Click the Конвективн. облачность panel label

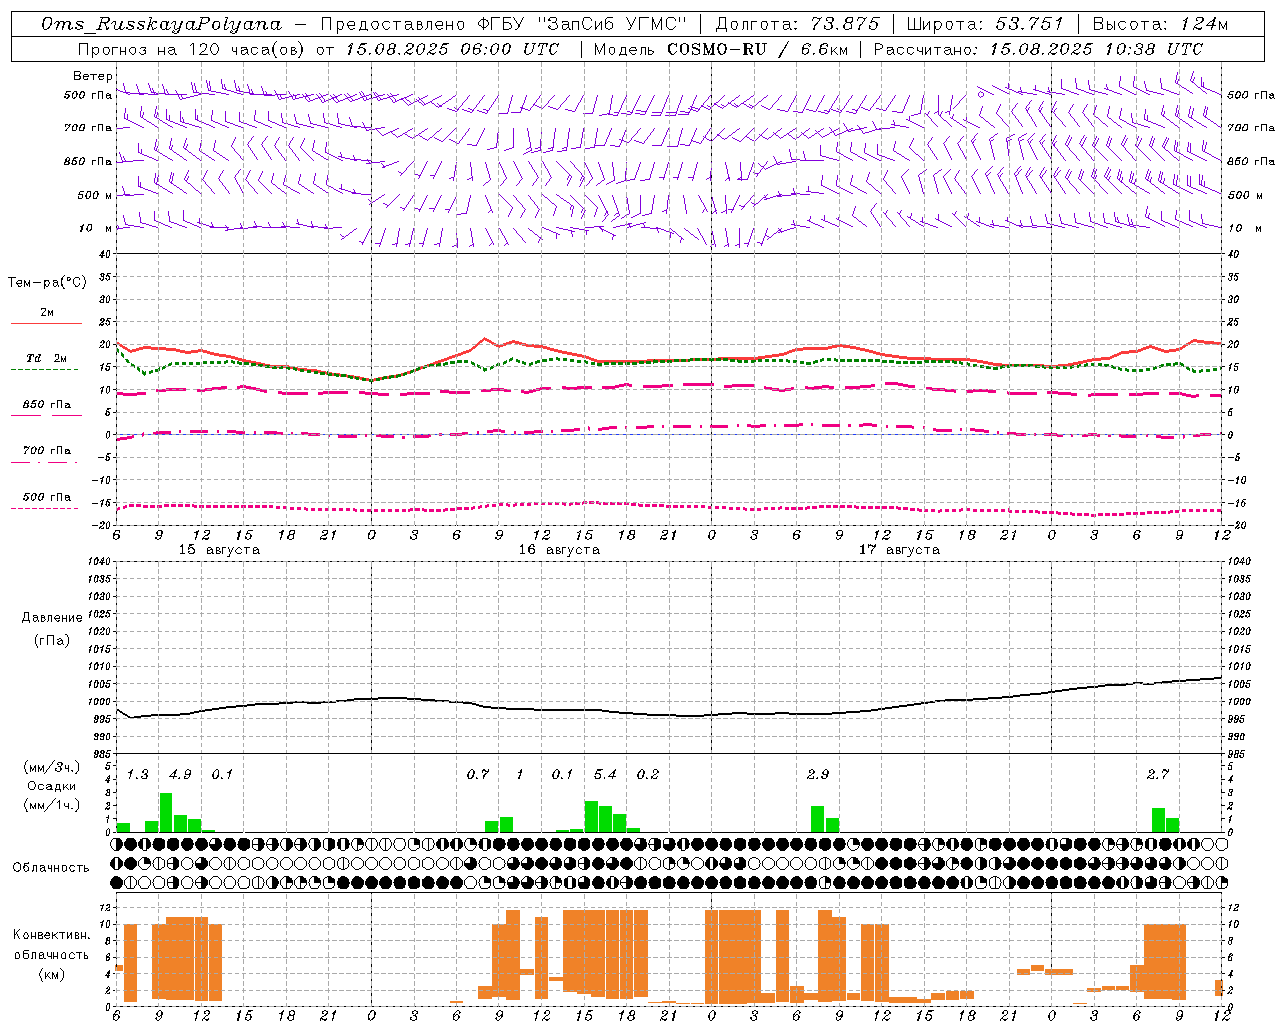(x=51, y=945)
